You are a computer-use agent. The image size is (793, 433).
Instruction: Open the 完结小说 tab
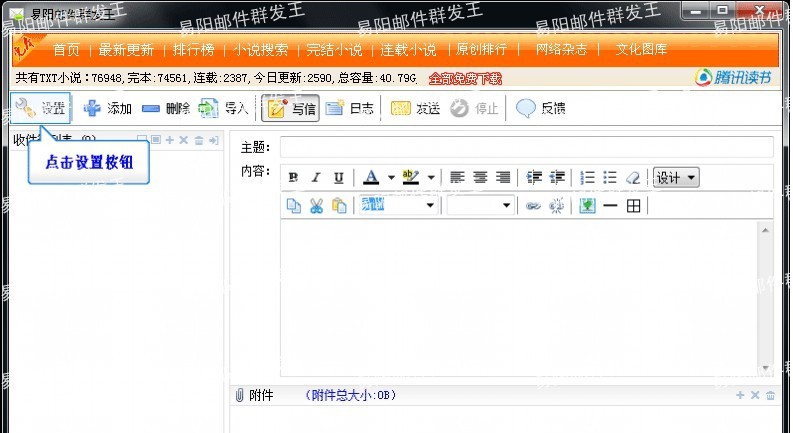[334, 50]
